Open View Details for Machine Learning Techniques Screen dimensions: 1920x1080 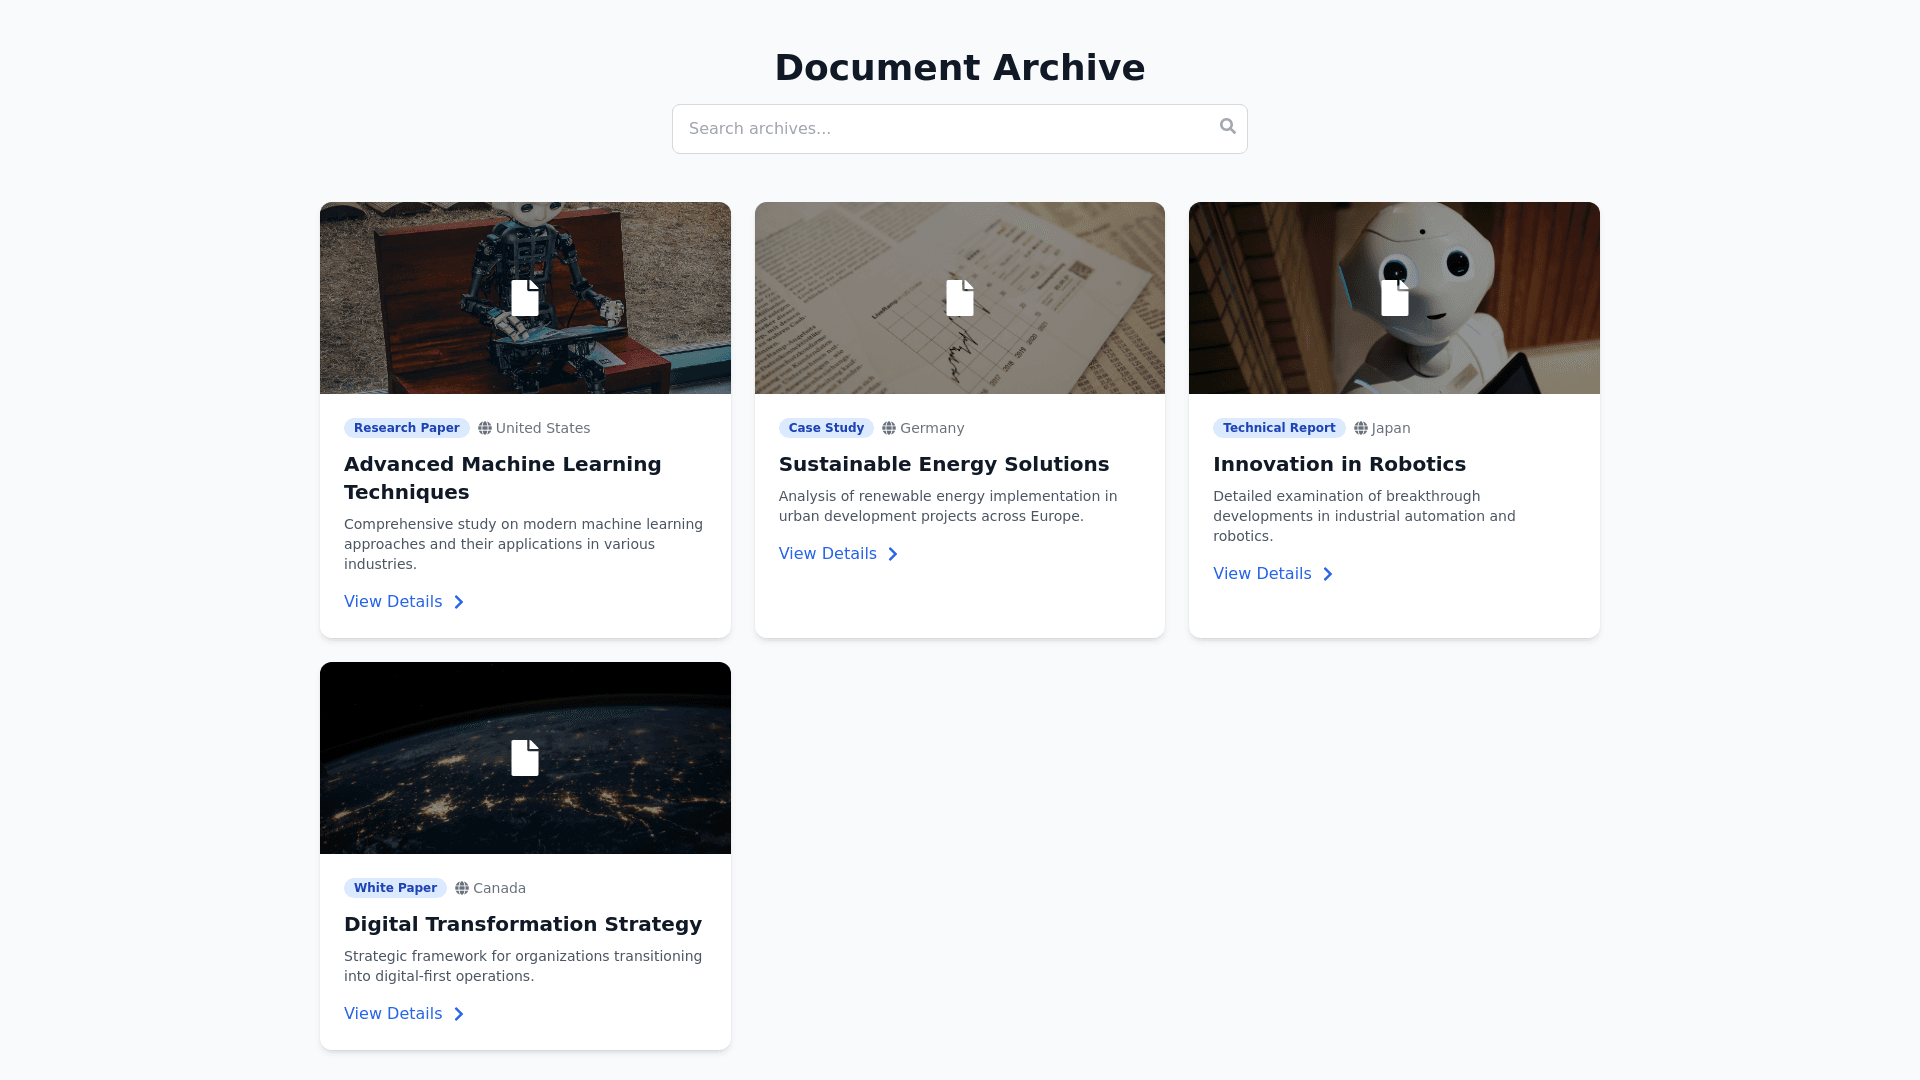(x=393, y=602)
